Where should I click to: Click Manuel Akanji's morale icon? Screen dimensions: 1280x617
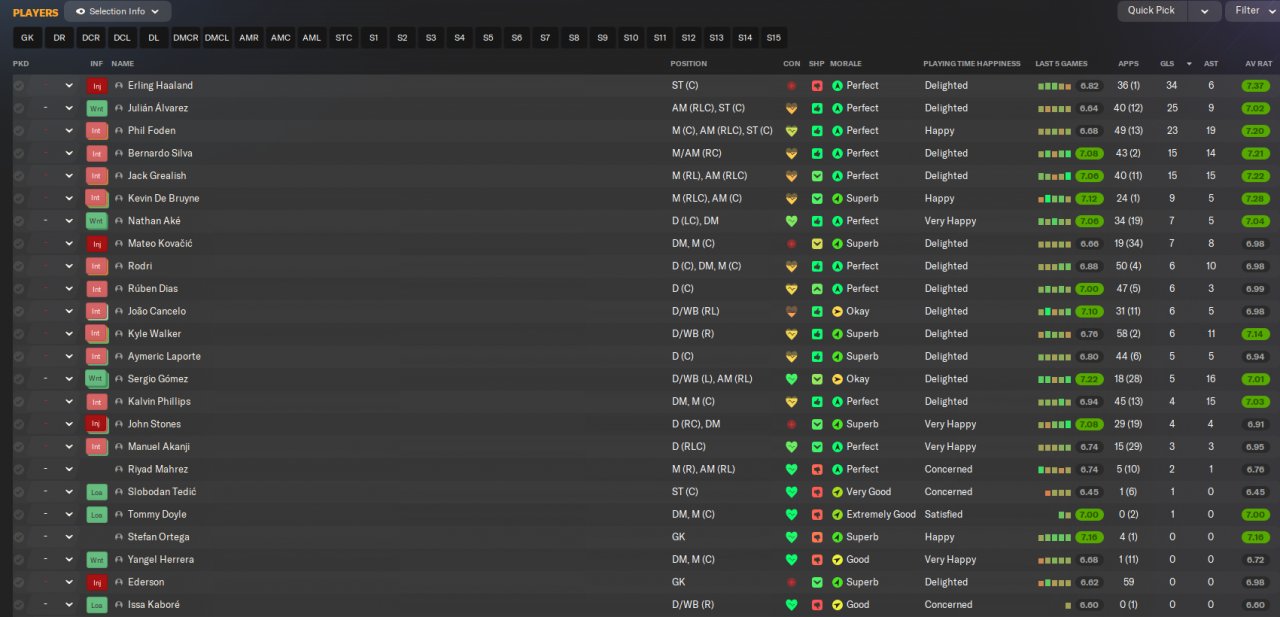click(x=838, y=447)
